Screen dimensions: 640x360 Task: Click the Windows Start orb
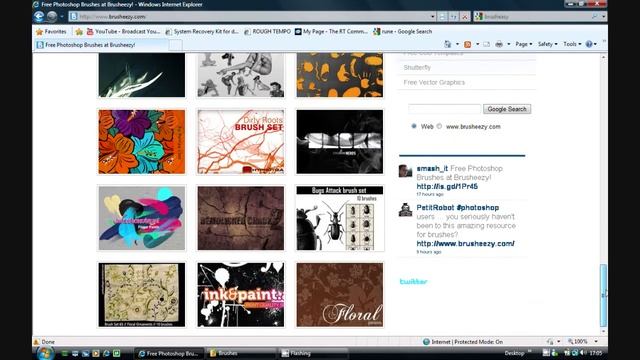pos(44,353)
